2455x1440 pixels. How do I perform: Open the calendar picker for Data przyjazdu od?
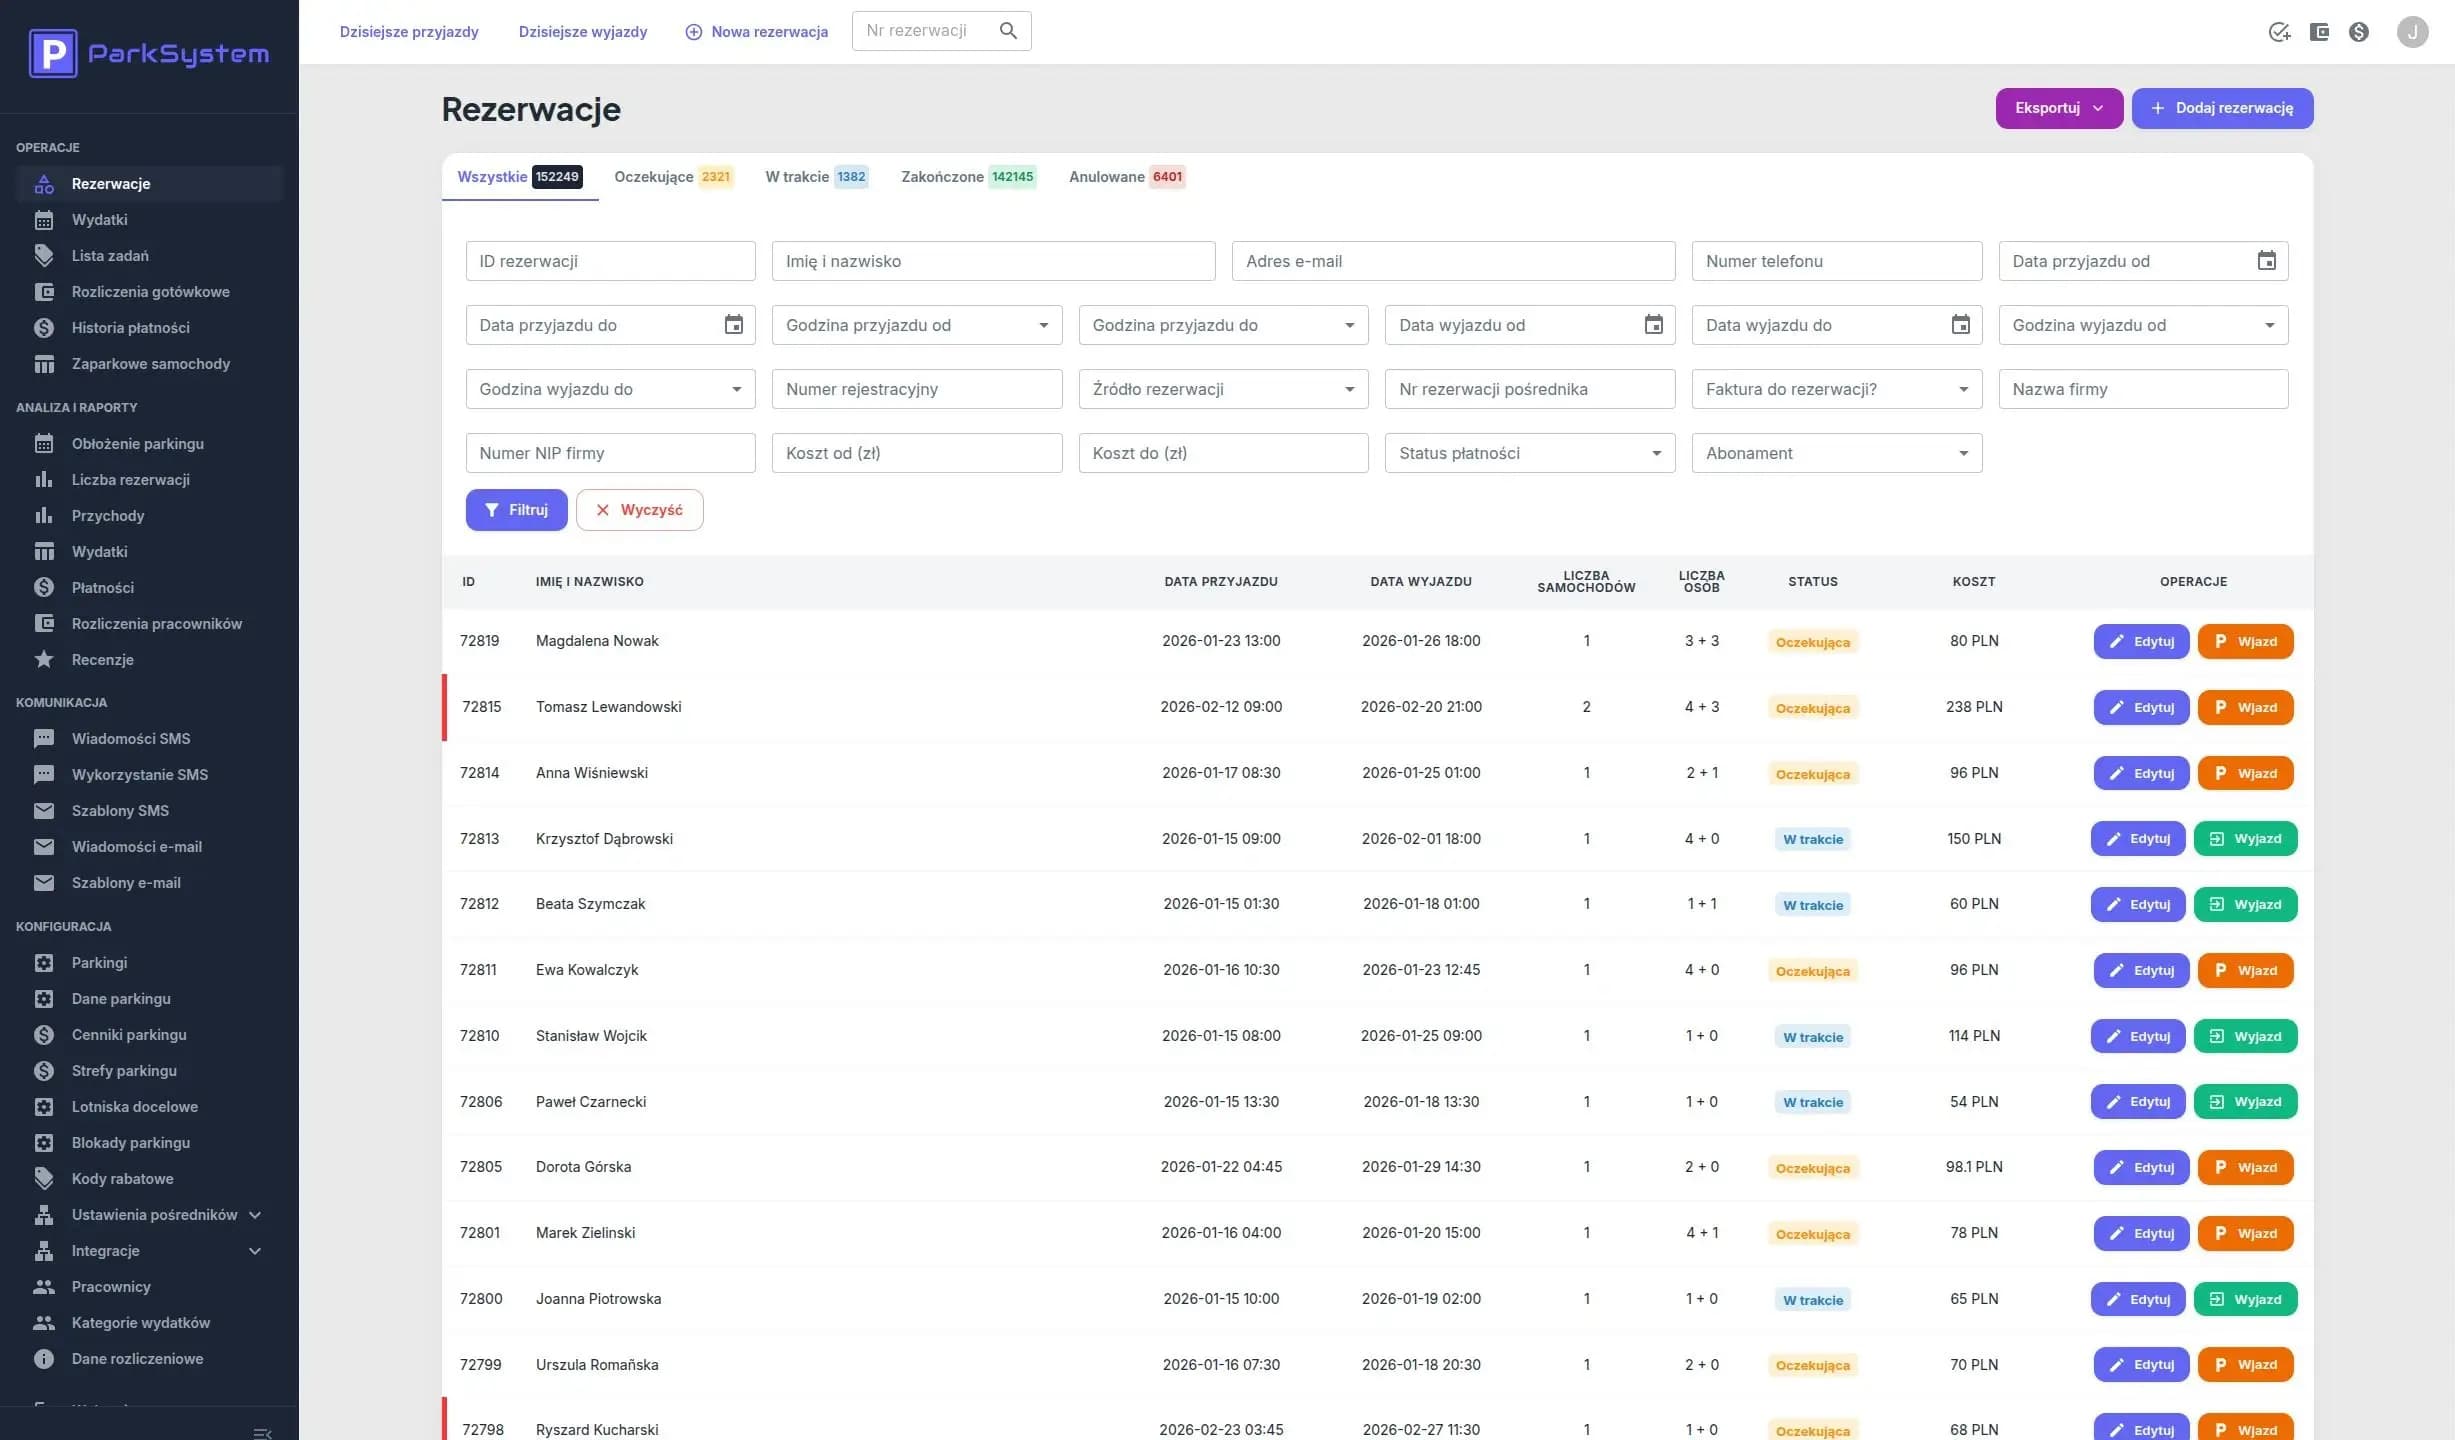[2267, 260]
